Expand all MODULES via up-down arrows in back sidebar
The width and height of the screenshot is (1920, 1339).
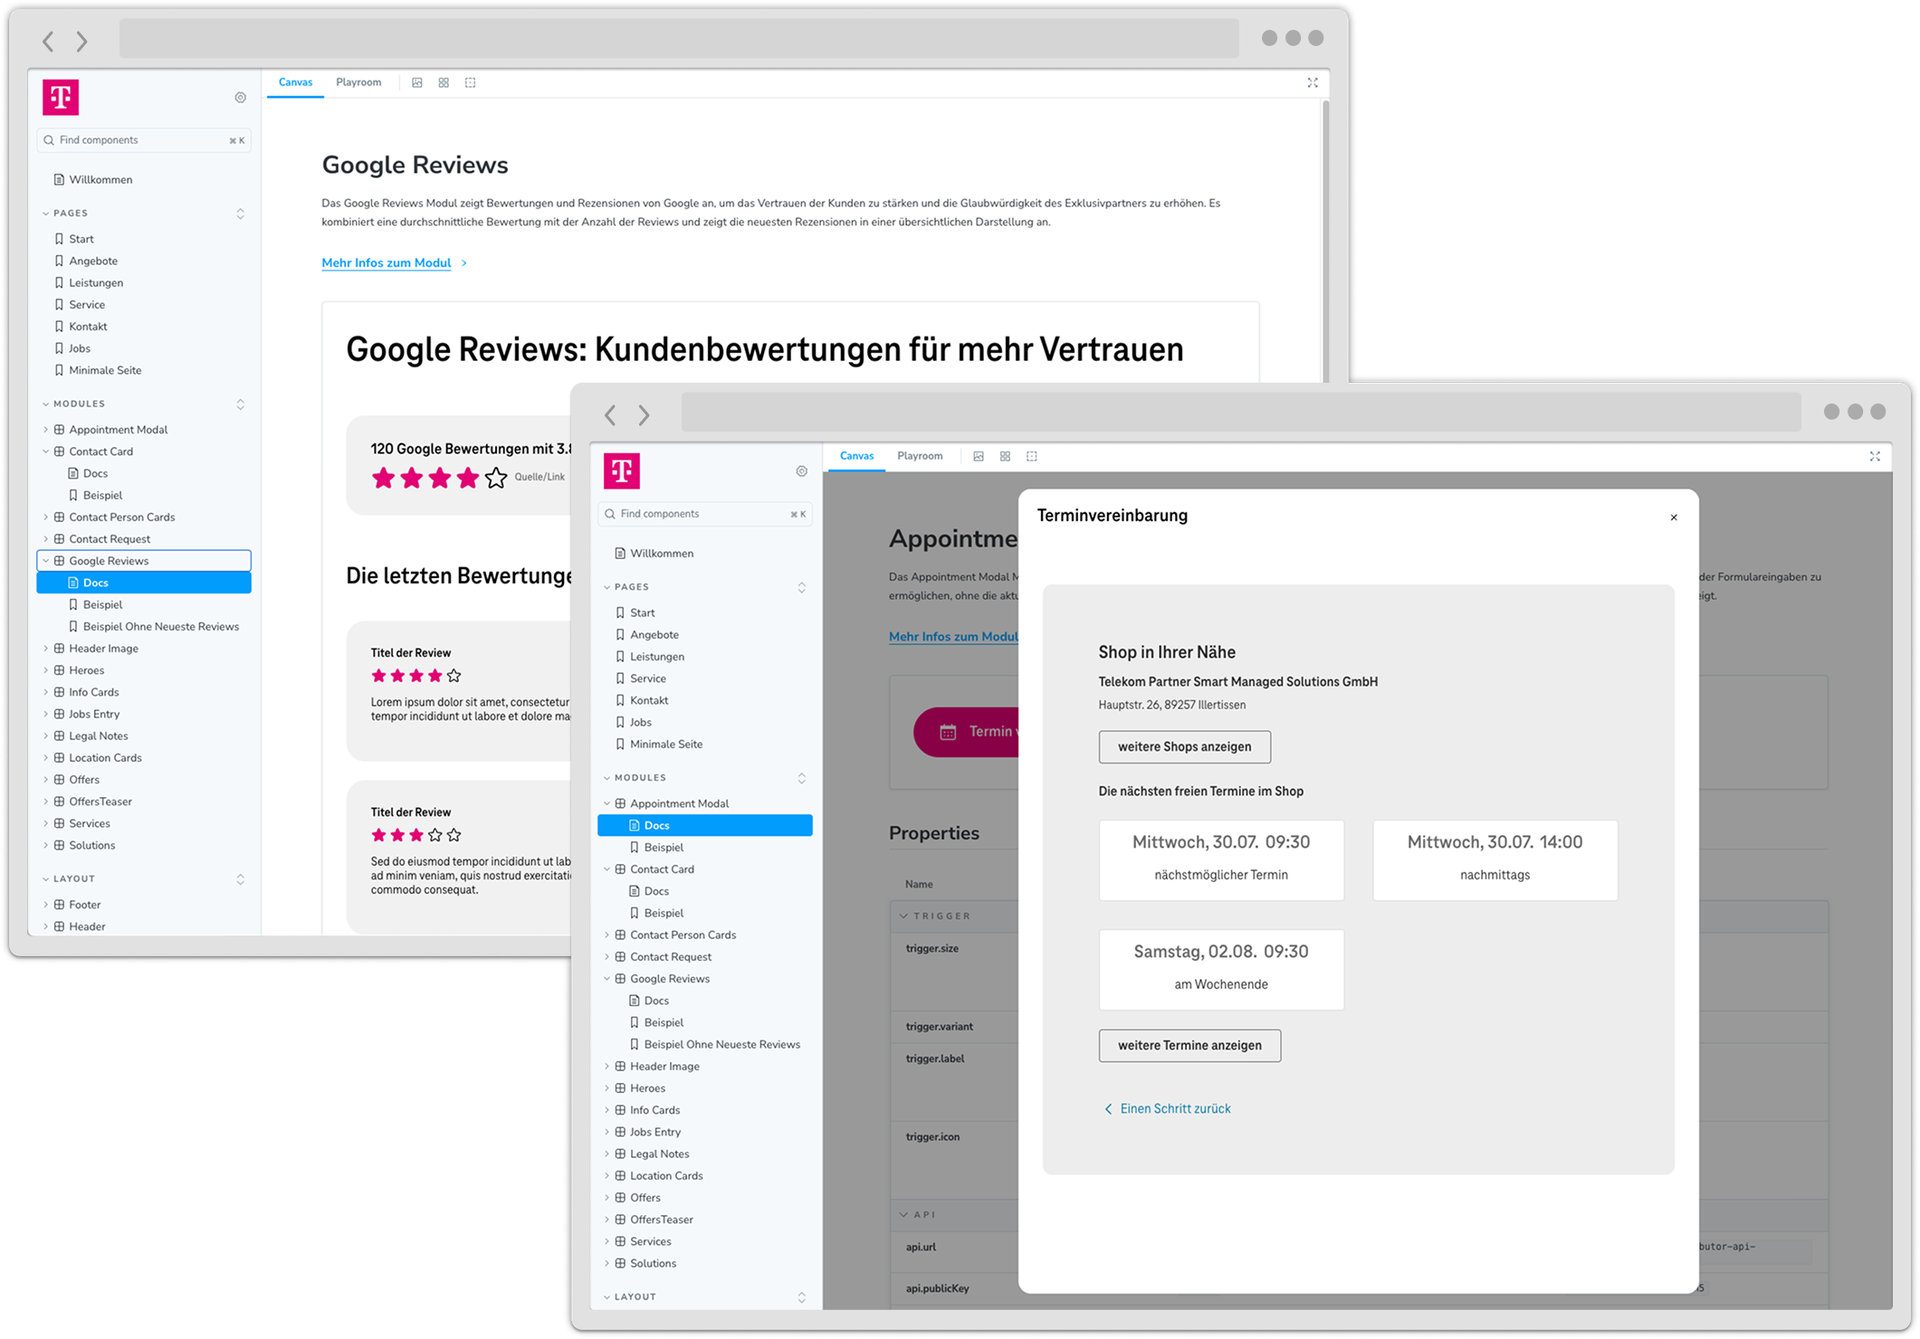(x=240, y=404)
